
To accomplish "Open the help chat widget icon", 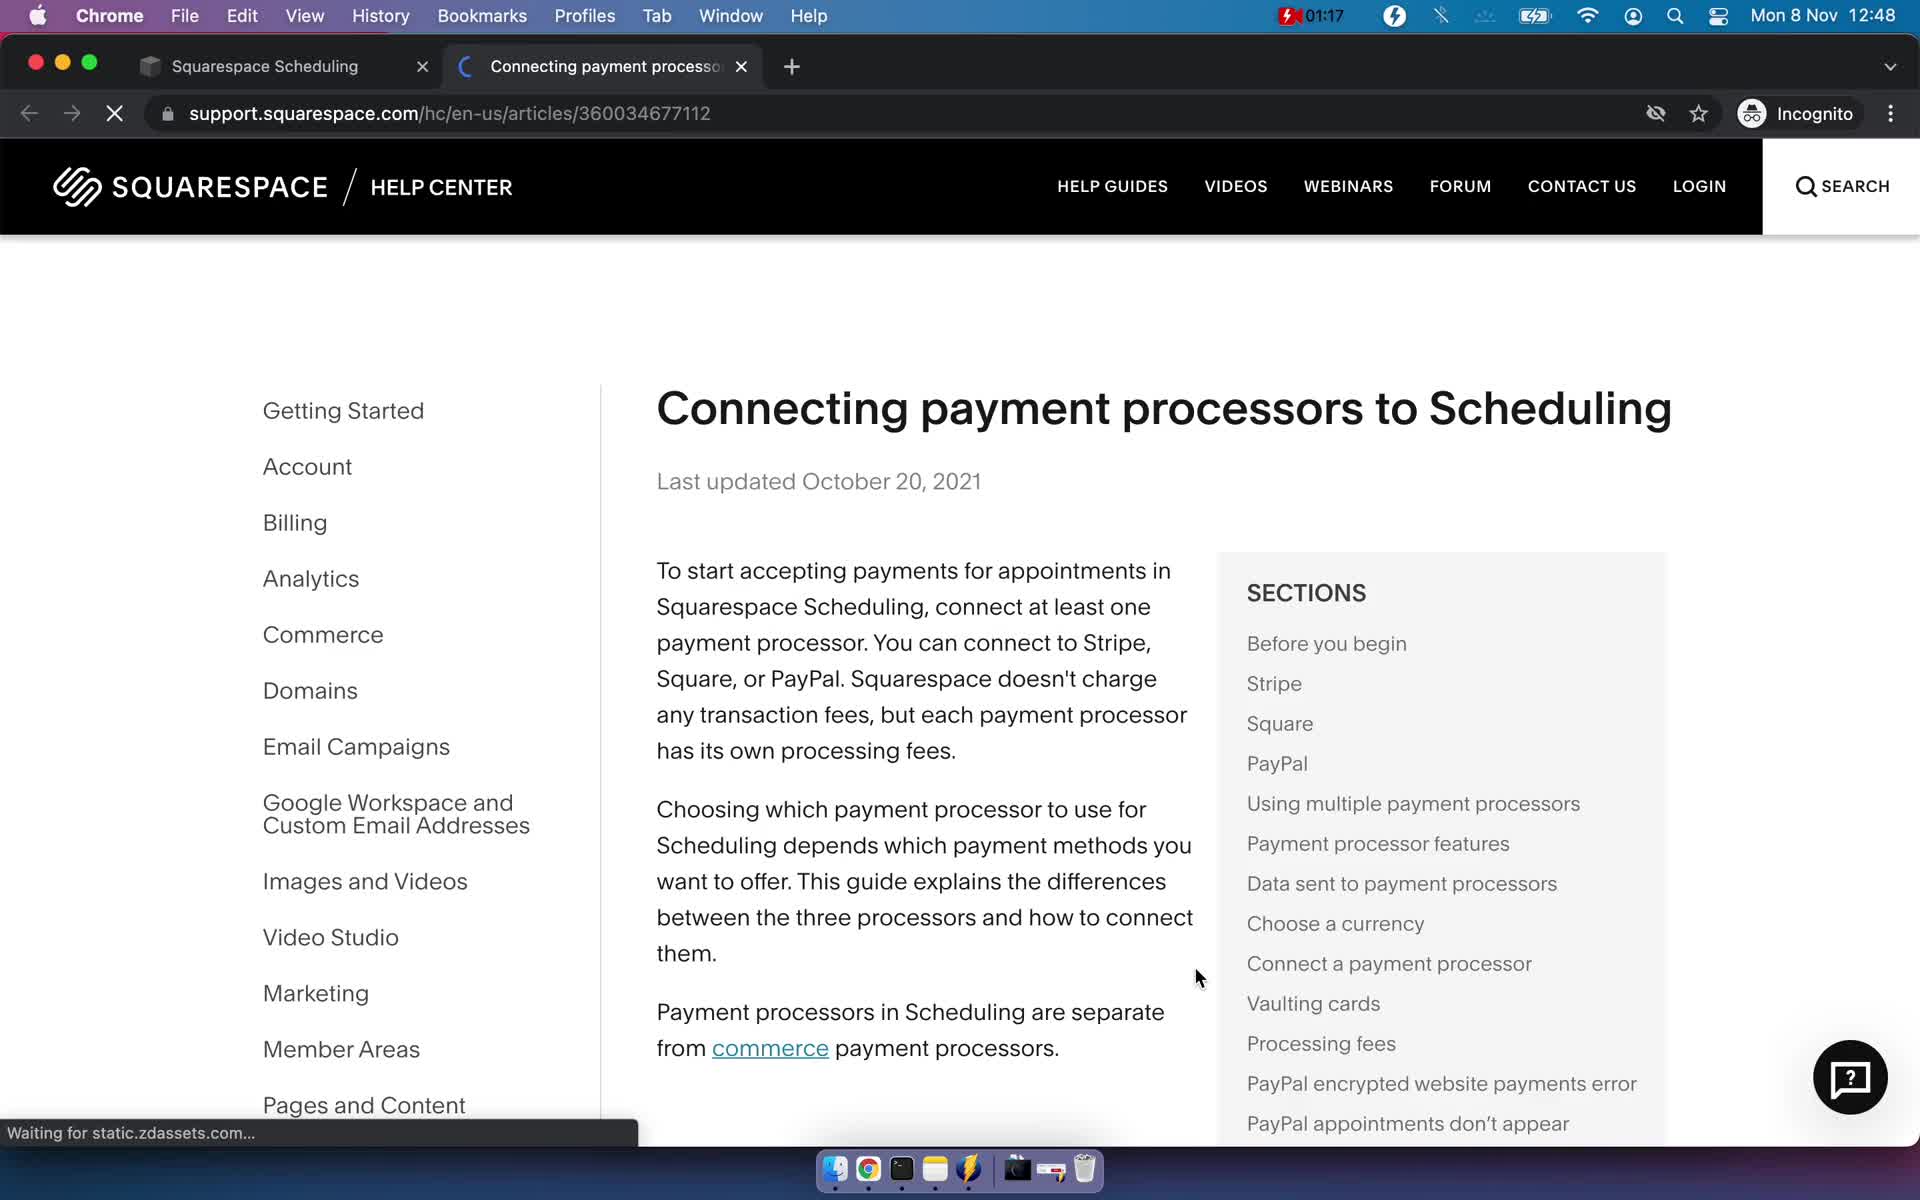I will point(1850,1077).
